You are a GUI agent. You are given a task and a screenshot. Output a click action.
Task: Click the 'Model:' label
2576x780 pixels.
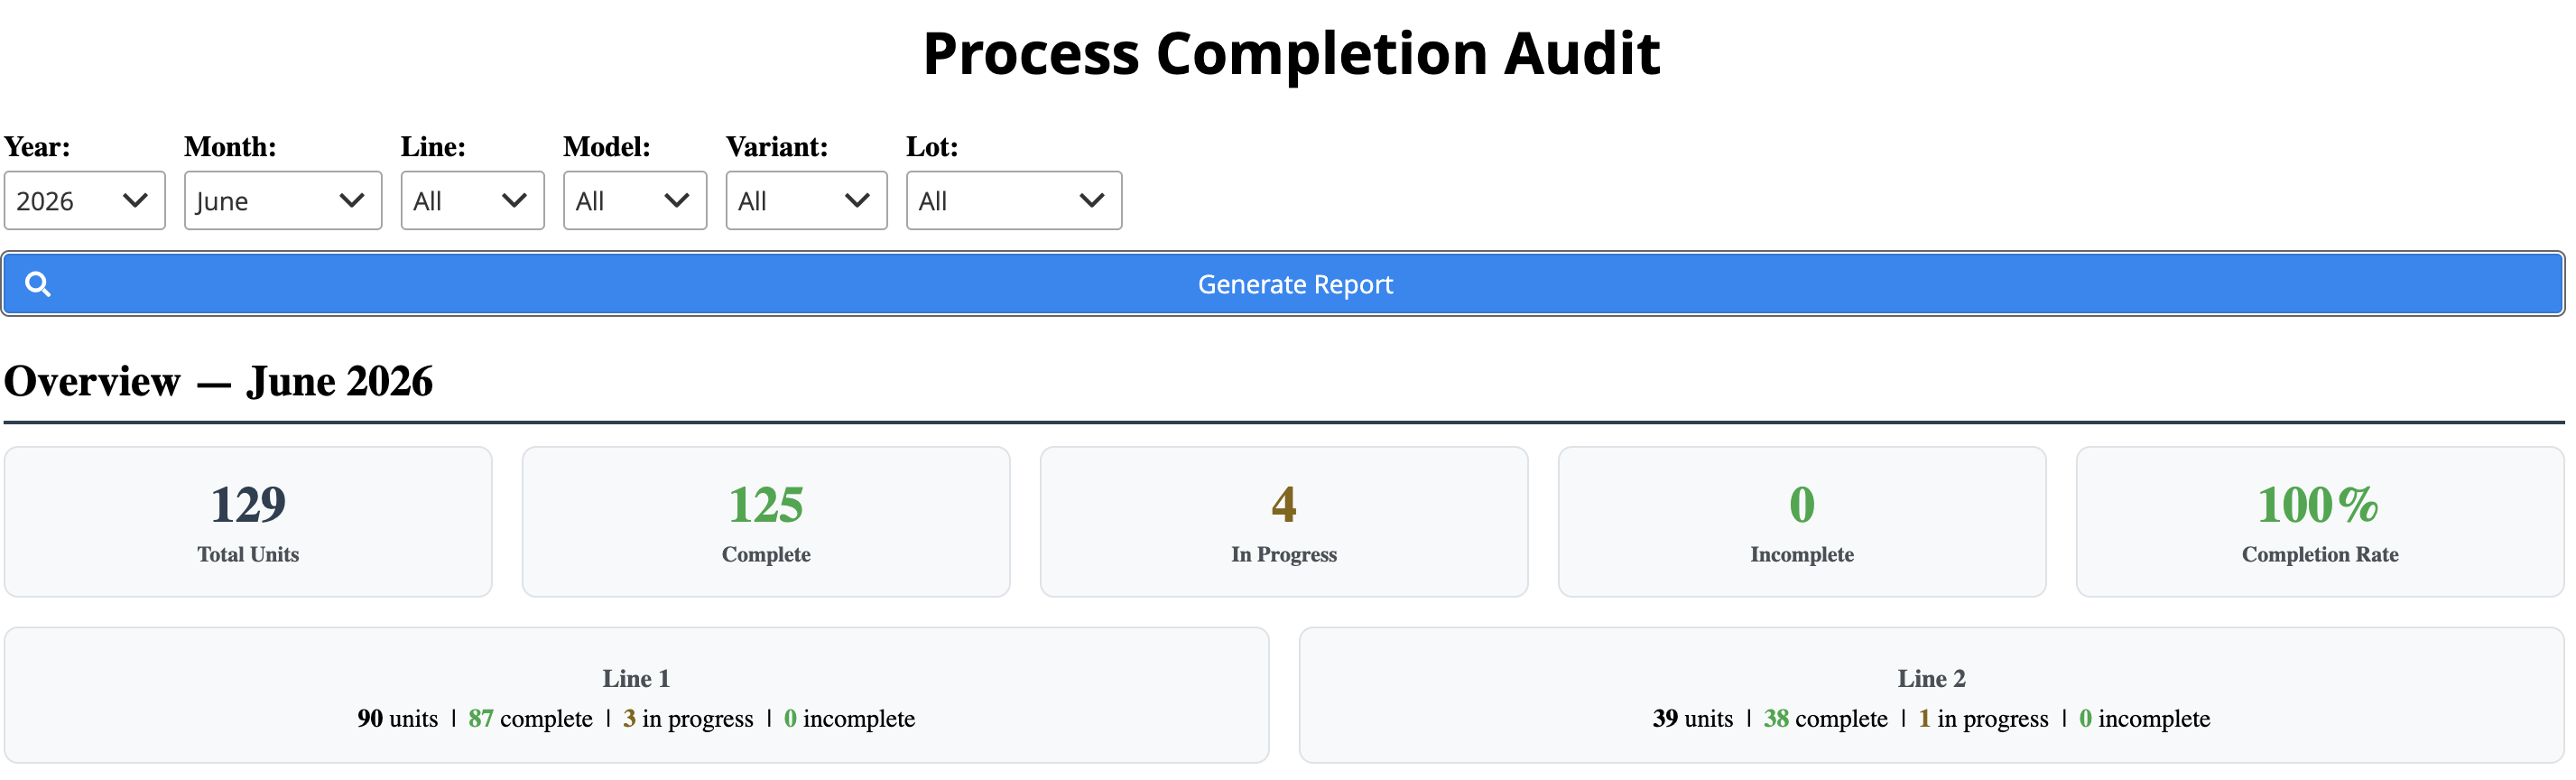(607, 147)
